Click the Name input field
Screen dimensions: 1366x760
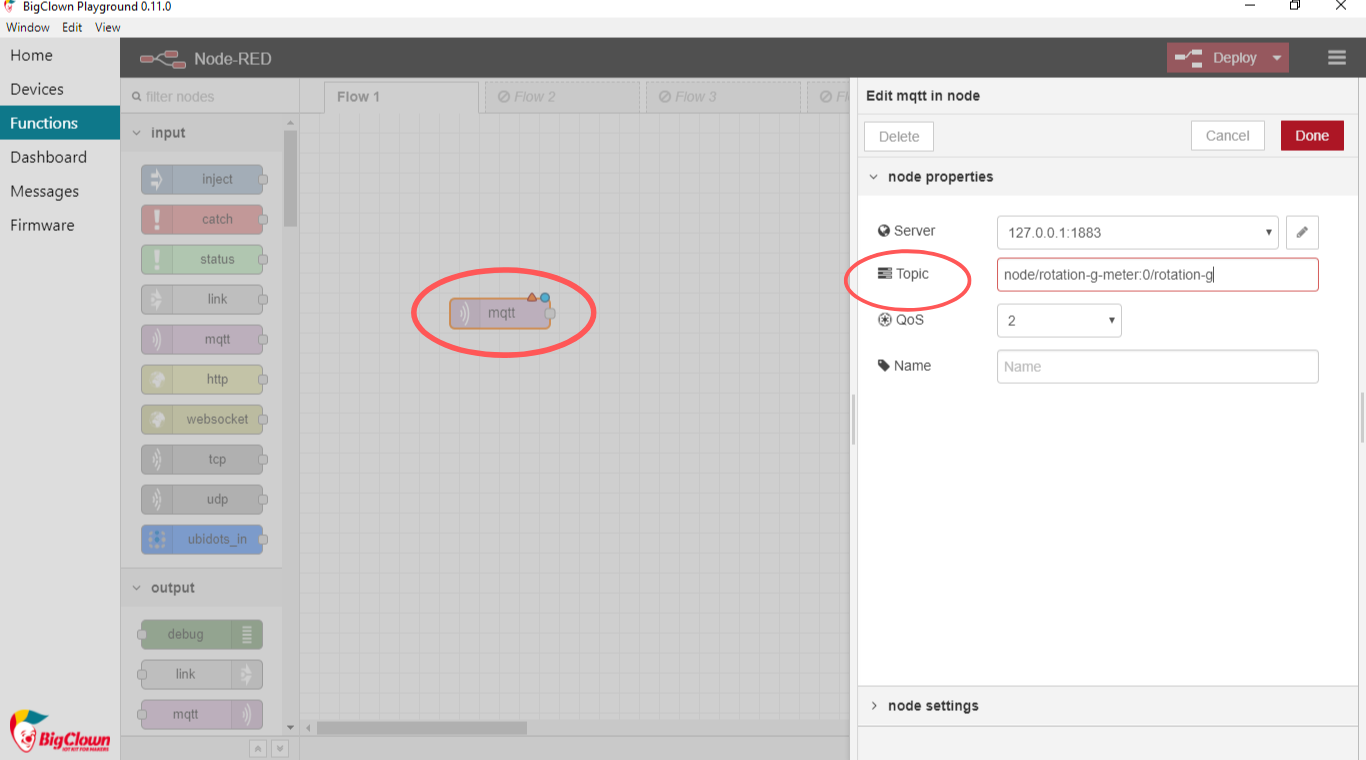tap(1157, 366)
